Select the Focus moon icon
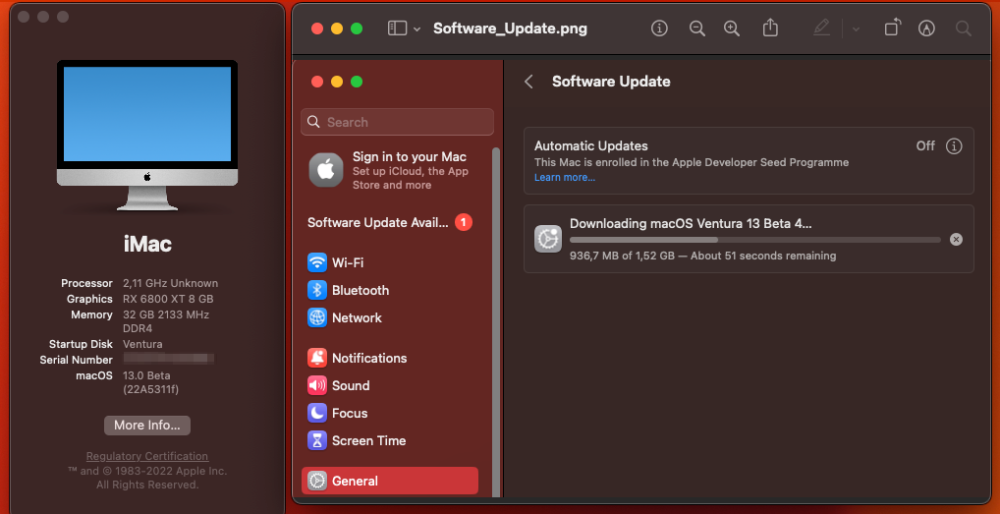Image resolution: width=1000 pixels, height=514 pixels. point(317,413)
